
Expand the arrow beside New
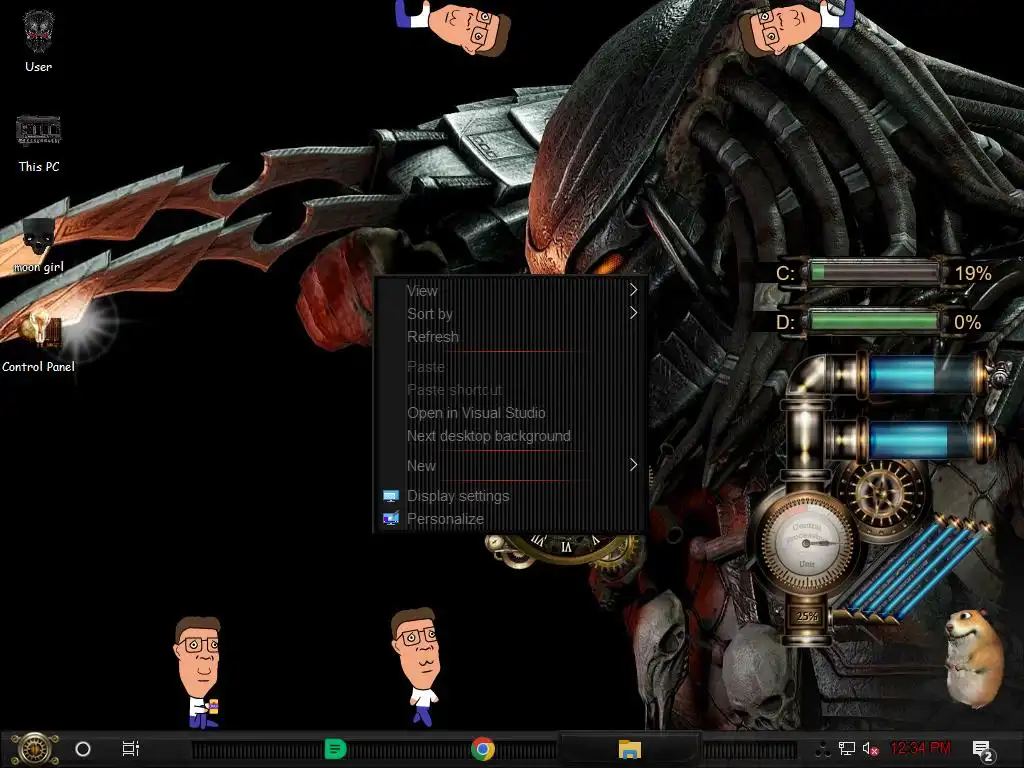(x=633, y=465)
